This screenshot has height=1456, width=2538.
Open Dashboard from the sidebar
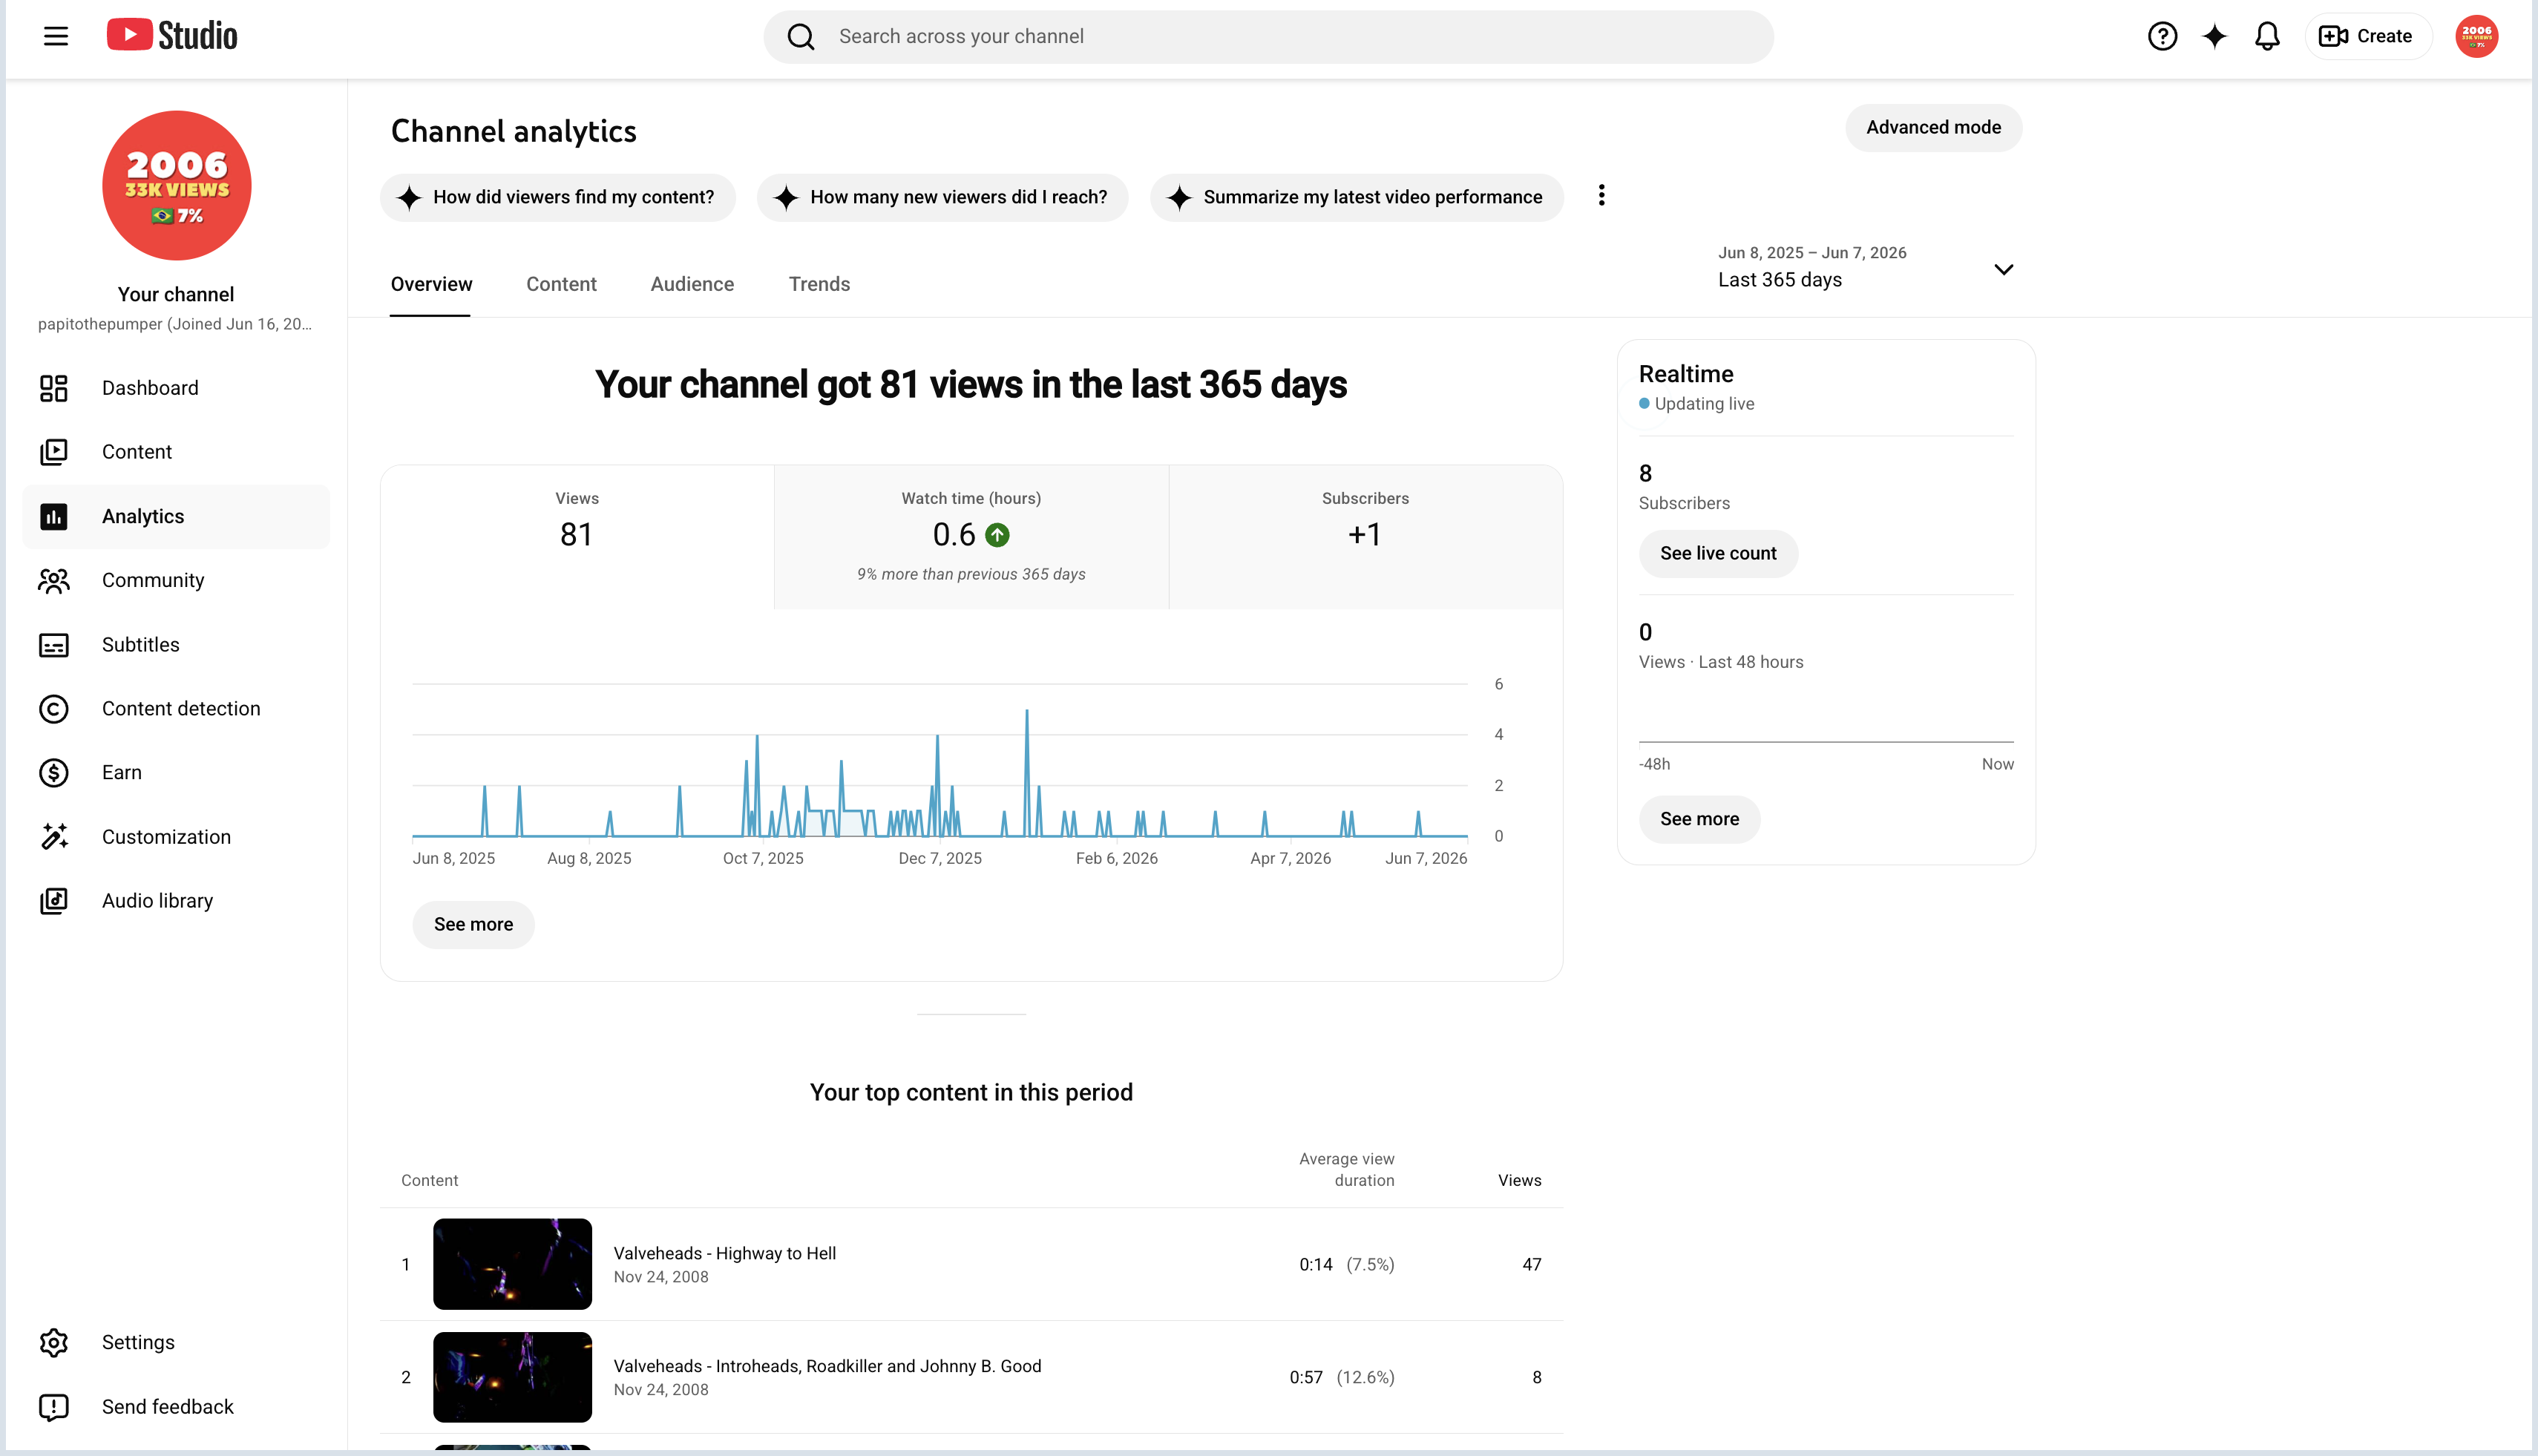pos(176,388)
